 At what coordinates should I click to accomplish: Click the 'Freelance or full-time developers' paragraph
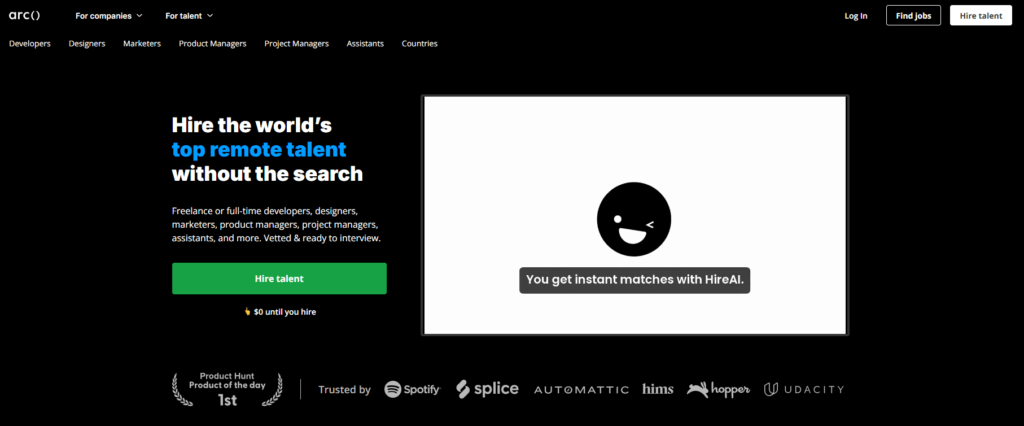pos(276,225)
